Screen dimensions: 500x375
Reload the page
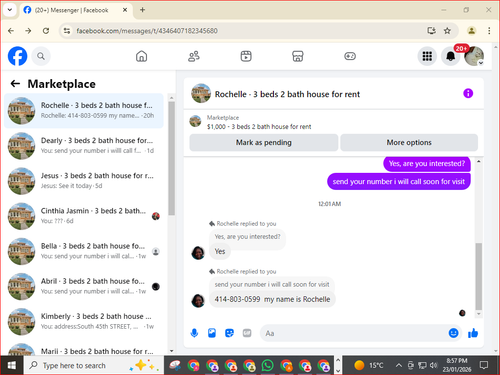46,31
